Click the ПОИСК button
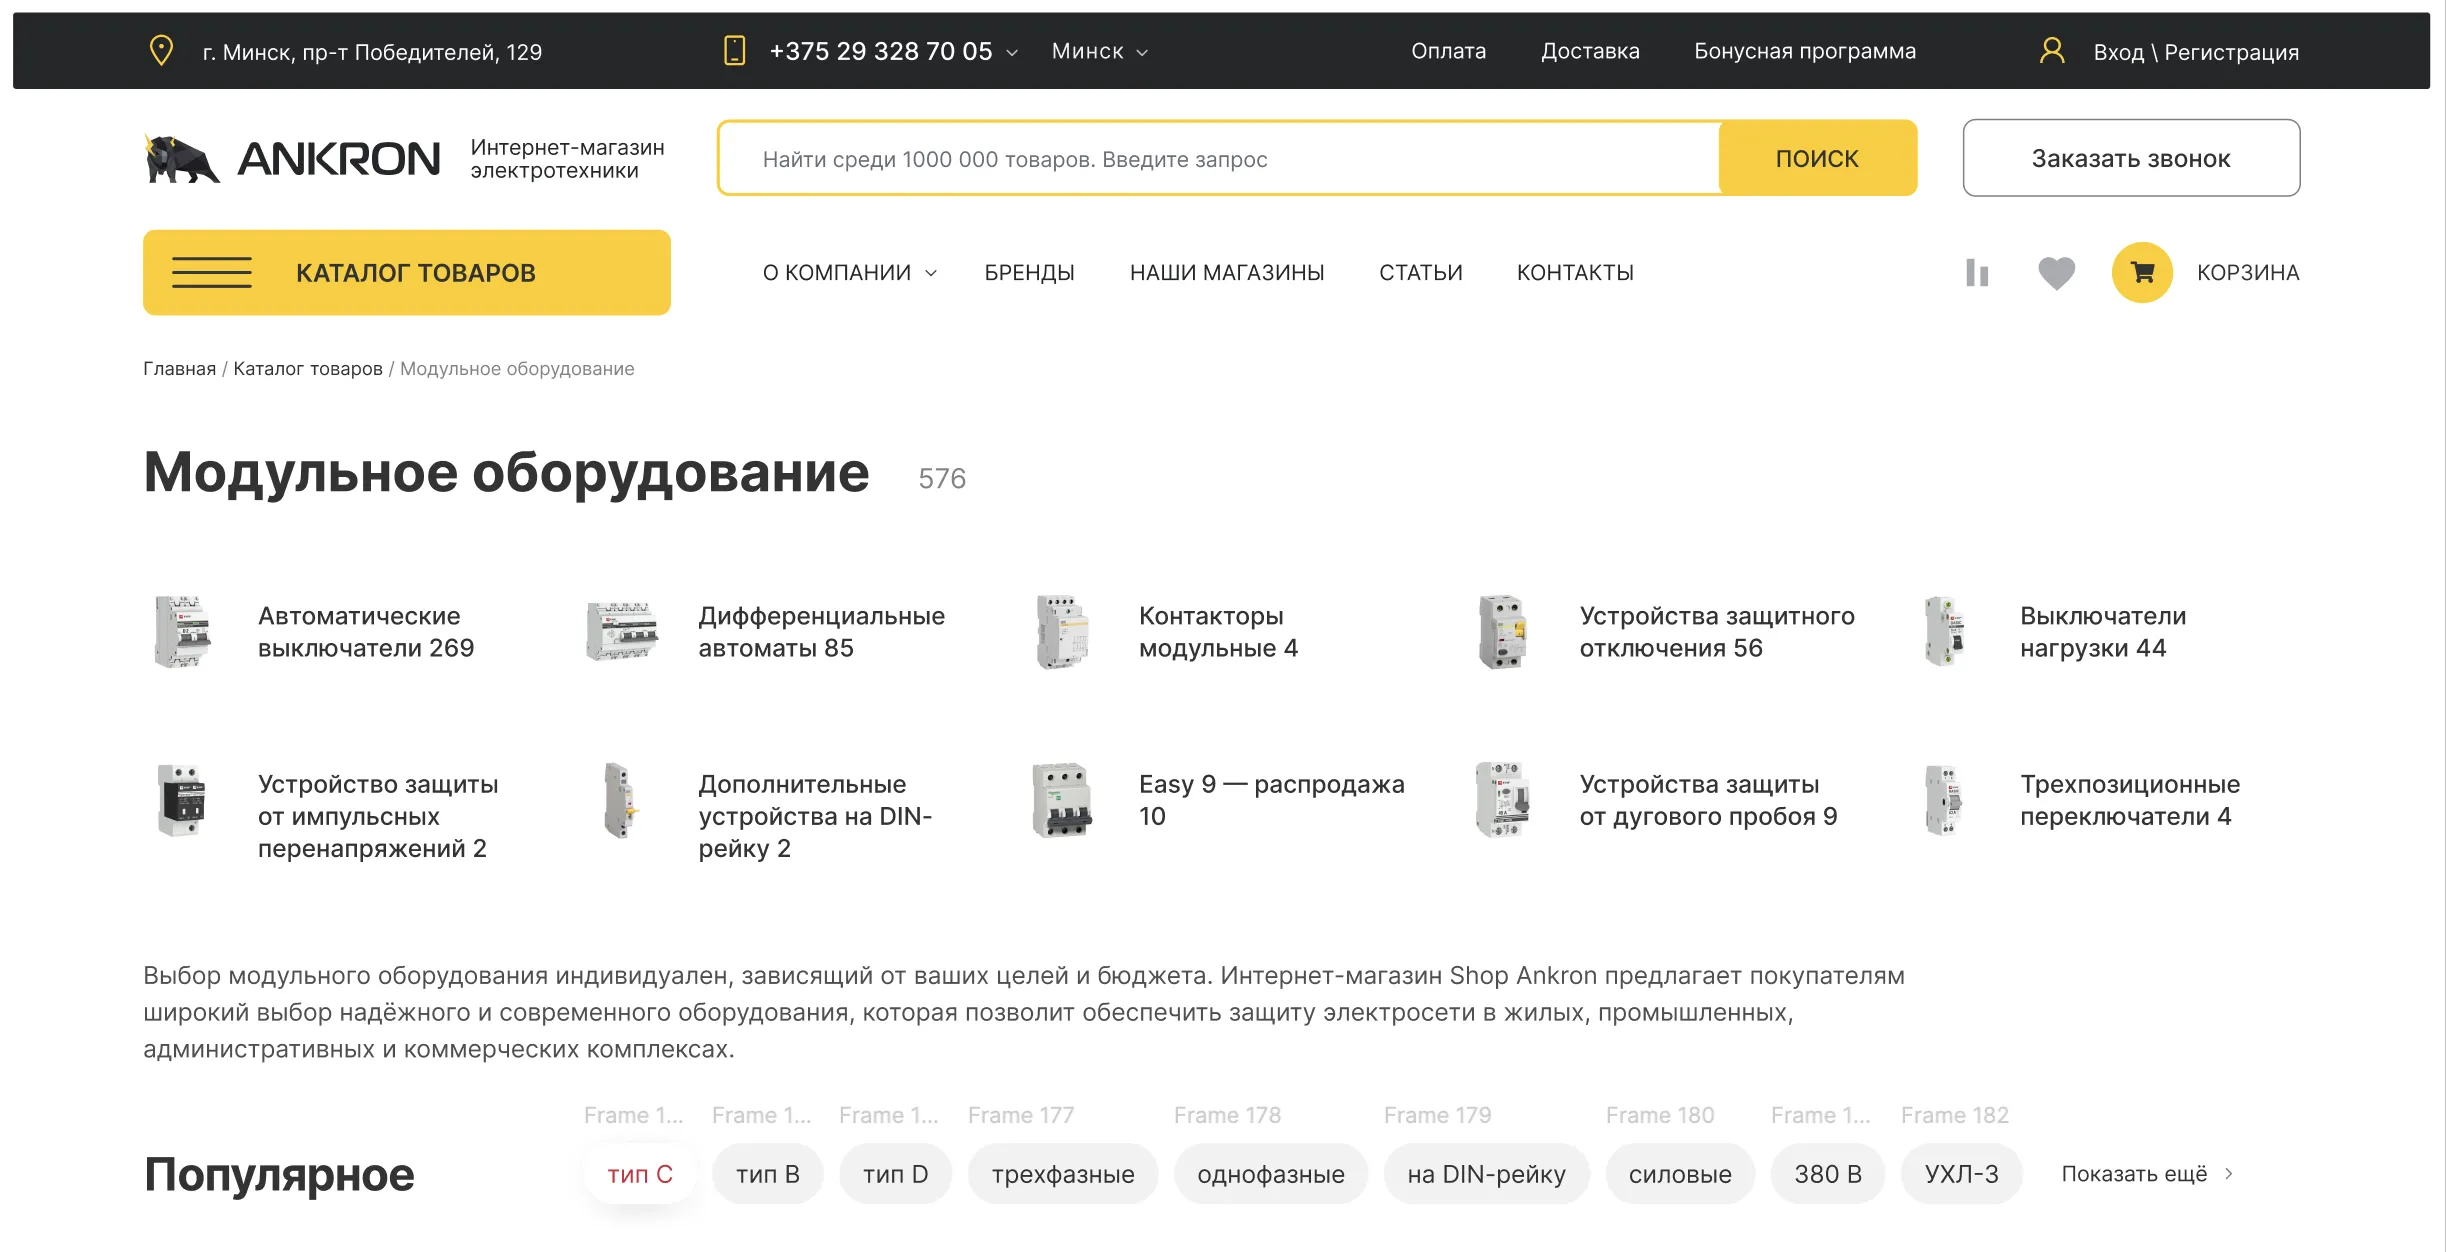2446x1252 pixels. tap(1817, 158)
